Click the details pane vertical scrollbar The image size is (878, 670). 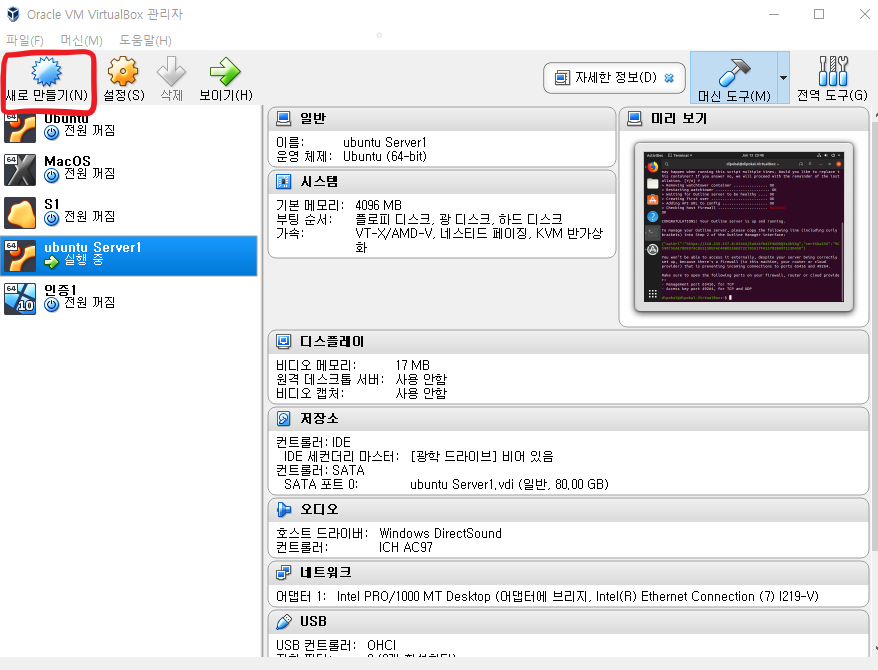(875, 336)
